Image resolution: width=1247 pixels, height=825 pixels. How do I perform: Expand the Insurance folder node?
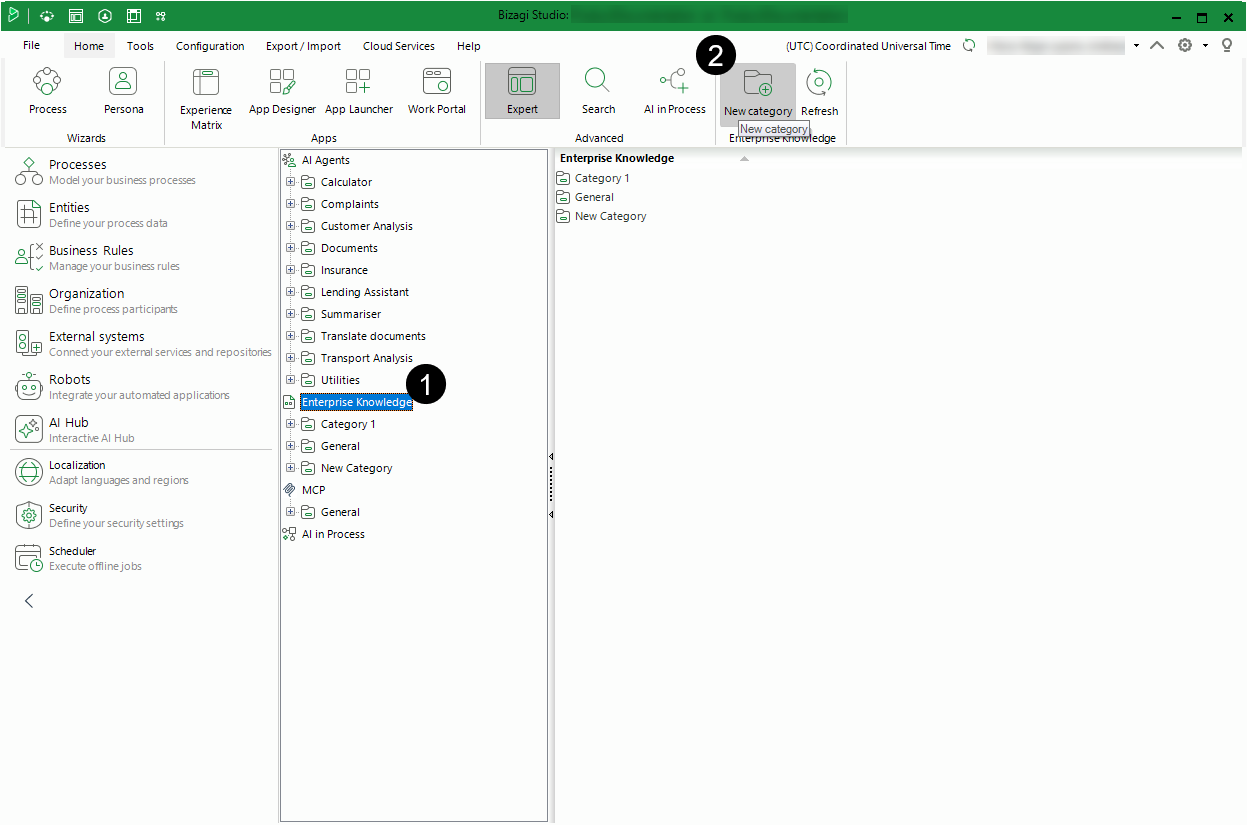(x=291, y=270)
